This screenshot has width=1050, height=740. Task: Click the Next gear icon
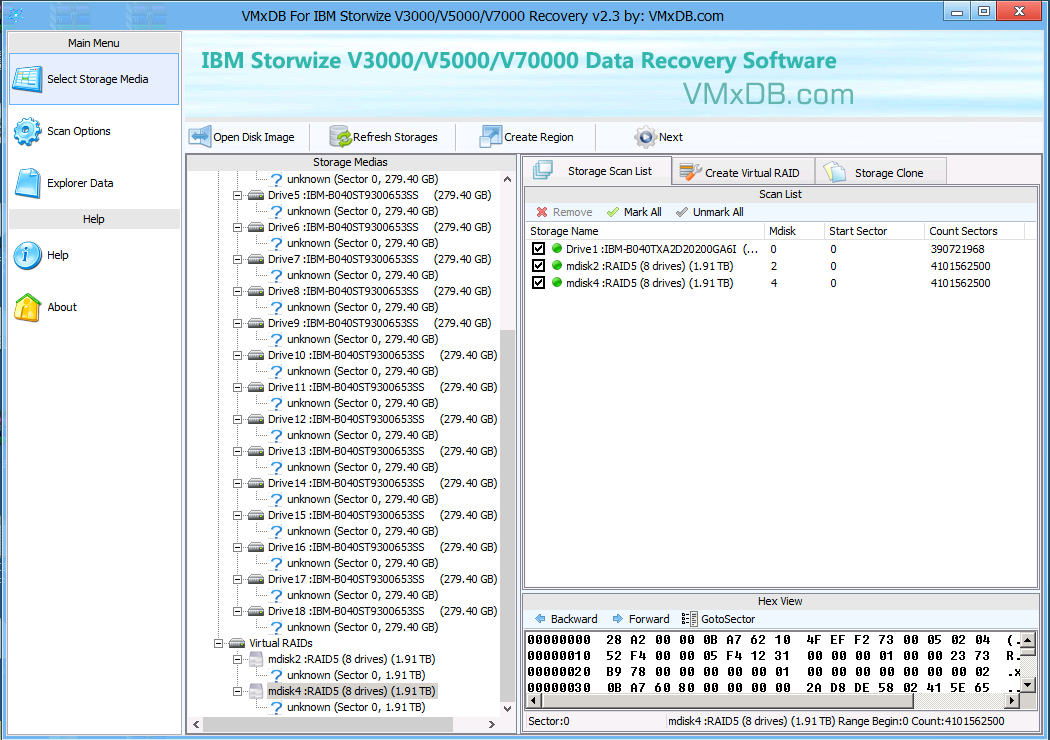coord(645,137)
